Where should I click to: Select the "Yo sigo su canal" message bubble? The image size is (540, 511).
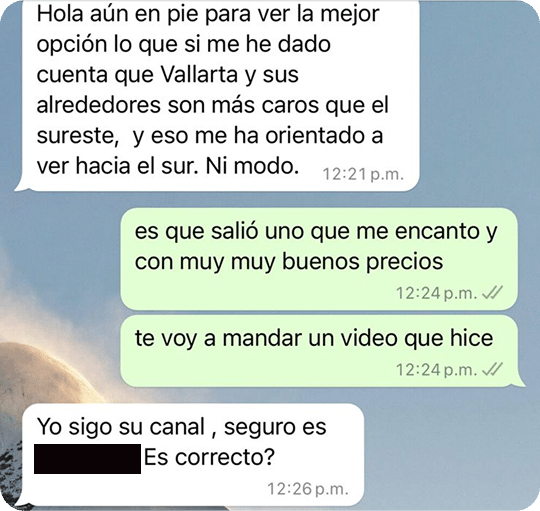(x=190, y=455)
